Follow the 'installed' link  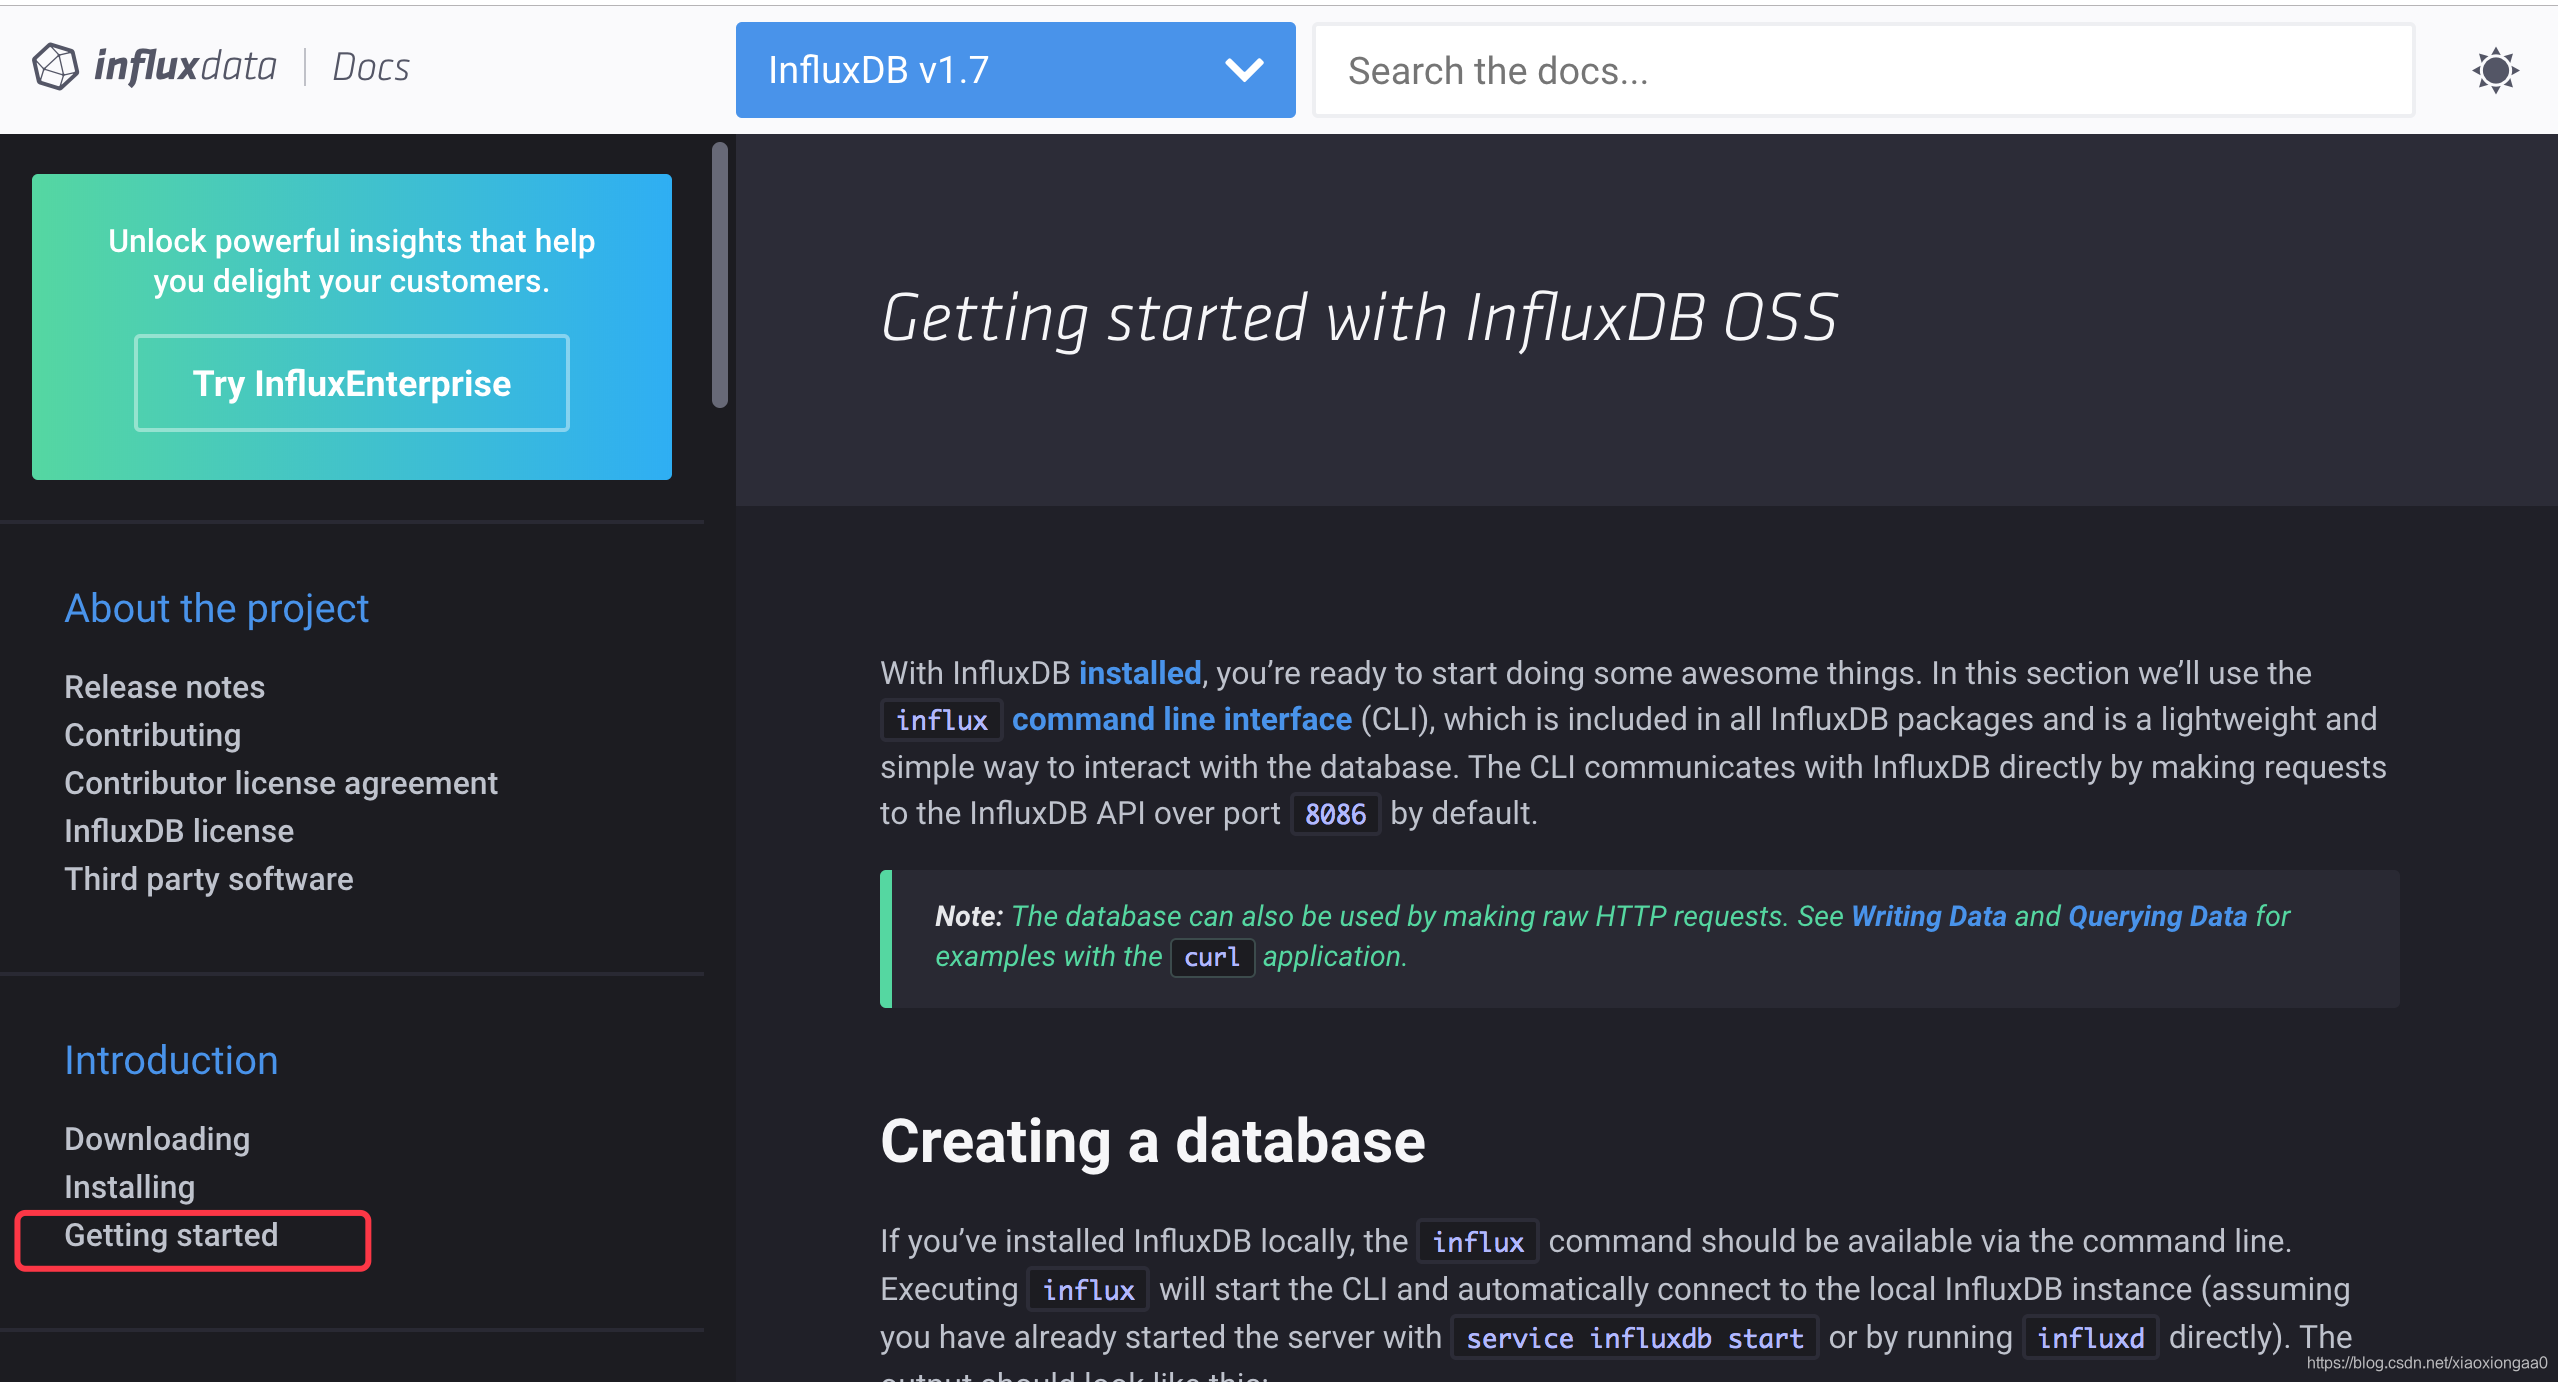coord(1139,673)
